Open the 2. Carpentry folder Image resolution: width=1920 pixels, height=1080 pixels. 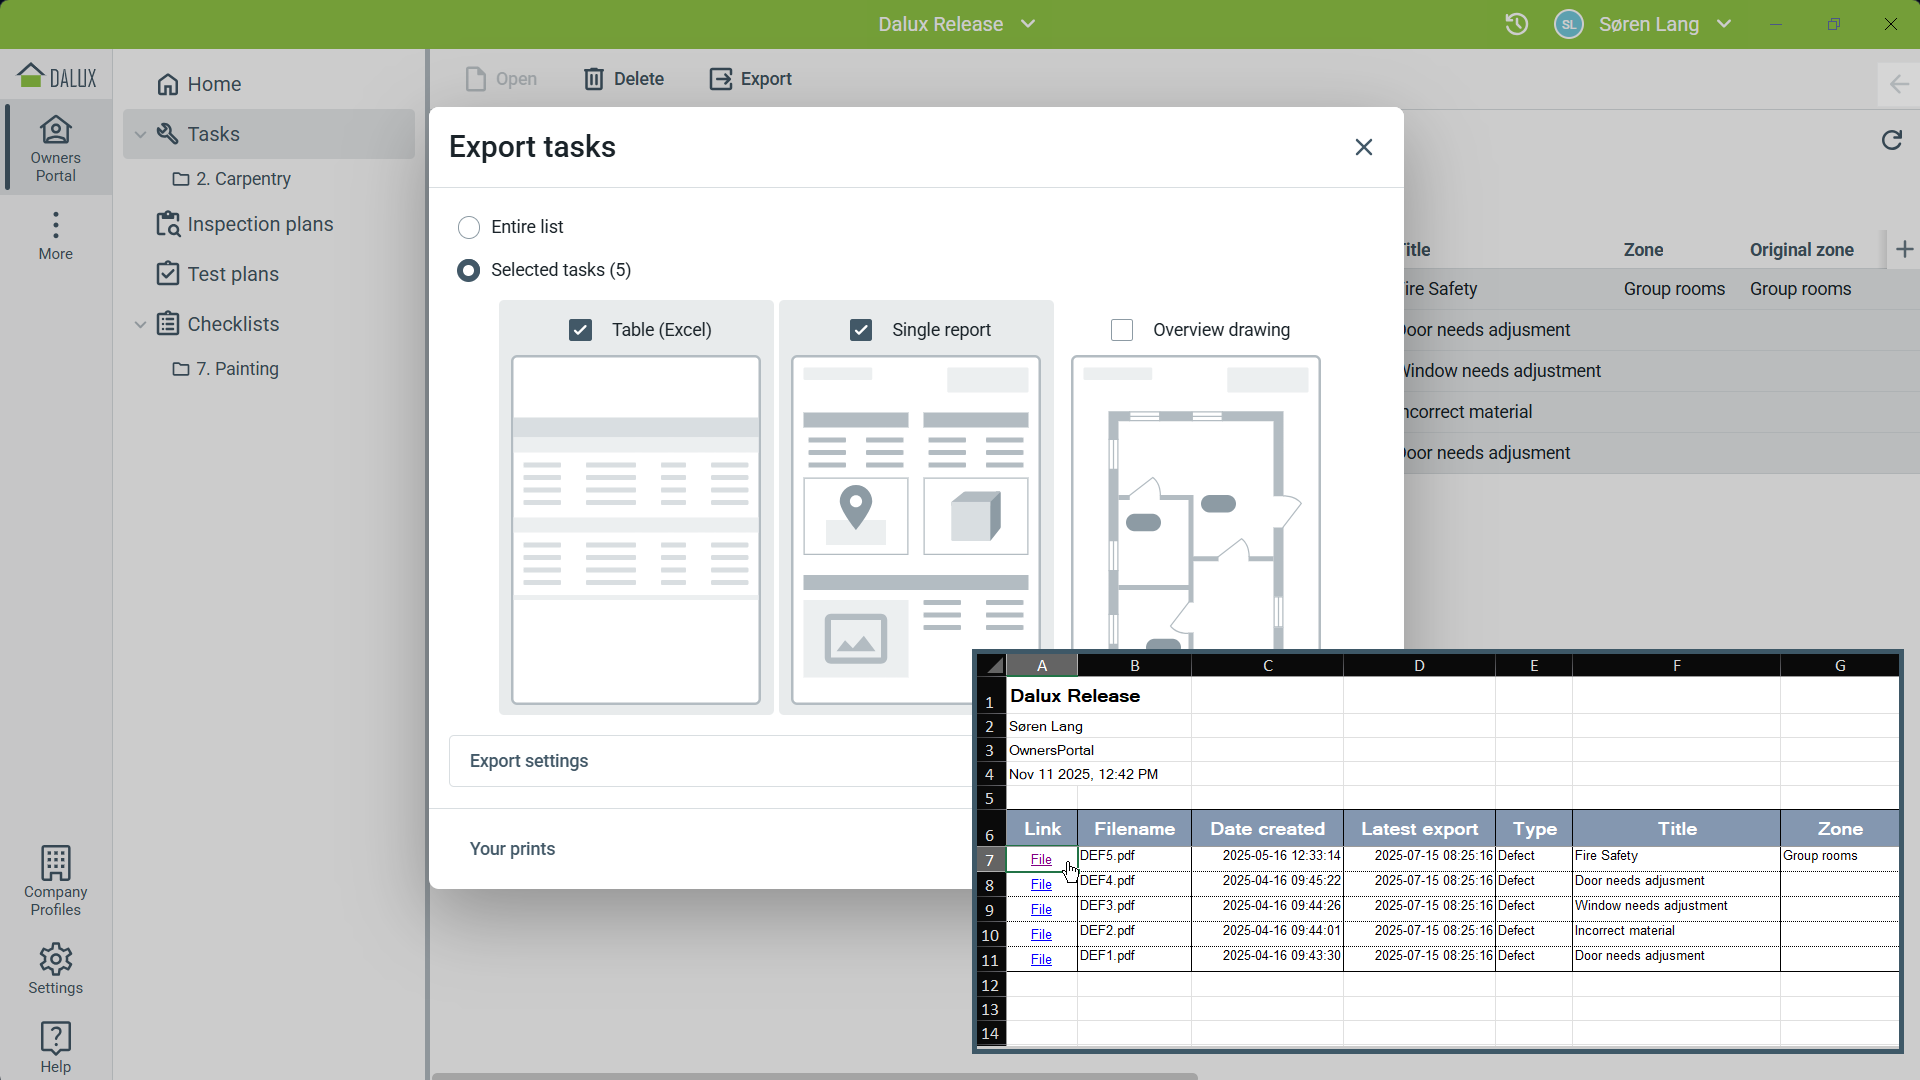[232, 179]
